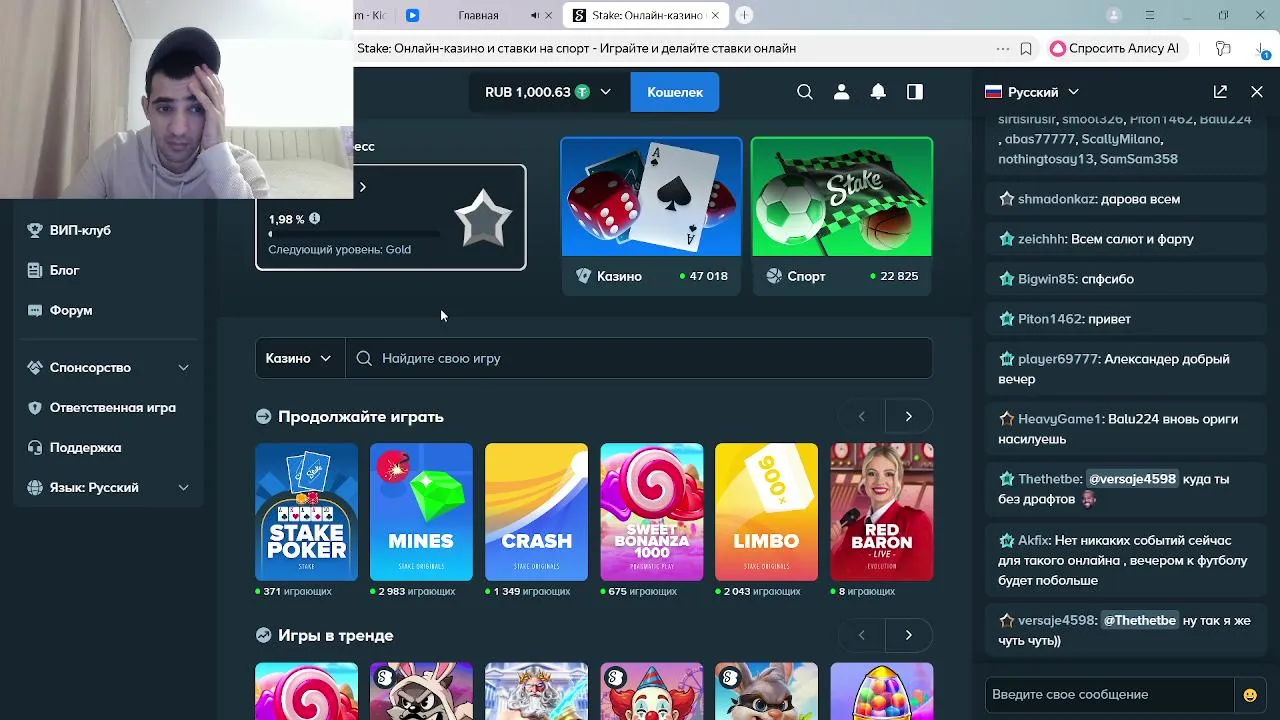
Task: Show previous Продолжайте играть games
Action: 861,416
